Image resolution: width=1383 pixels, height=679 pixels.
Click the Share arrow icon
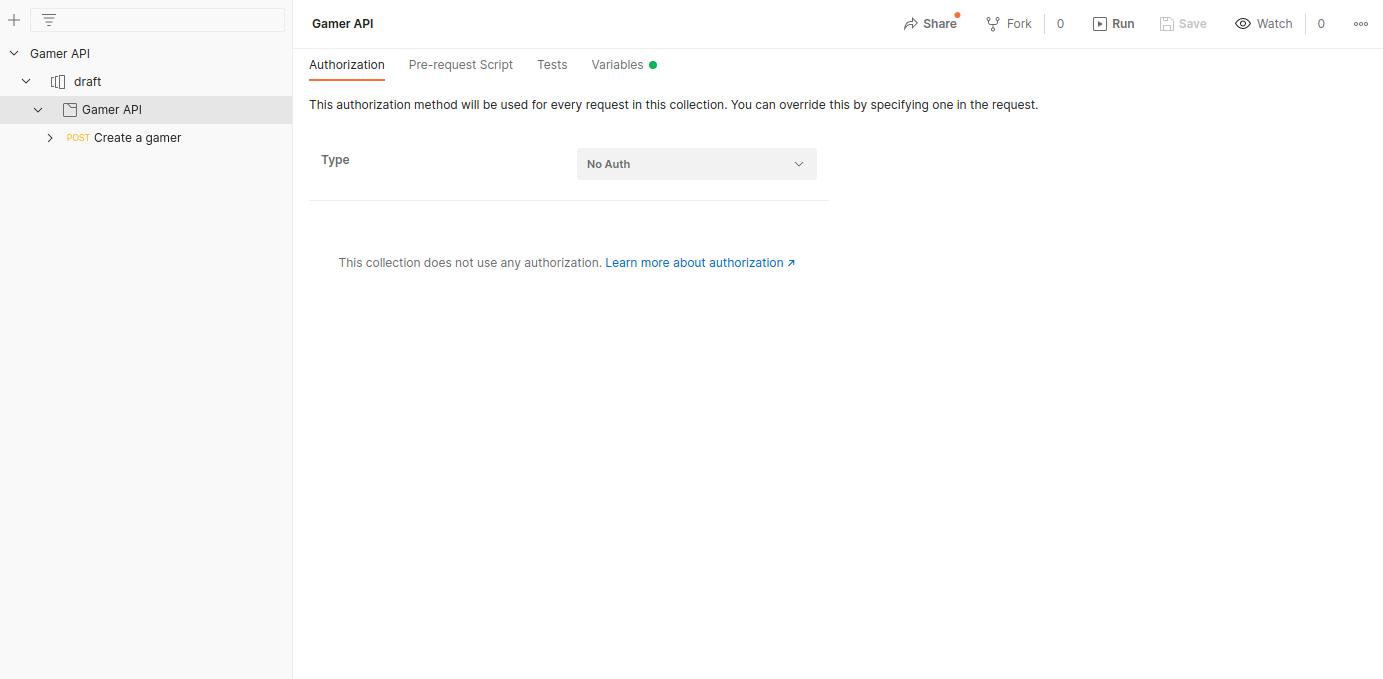(911, 24)
